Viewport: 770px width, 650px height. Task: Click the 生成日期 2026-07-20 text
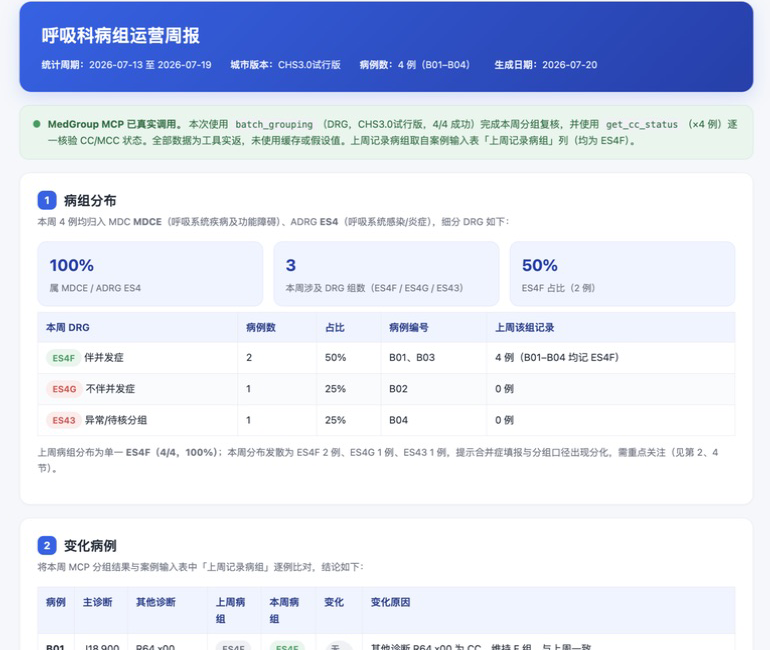546,65
